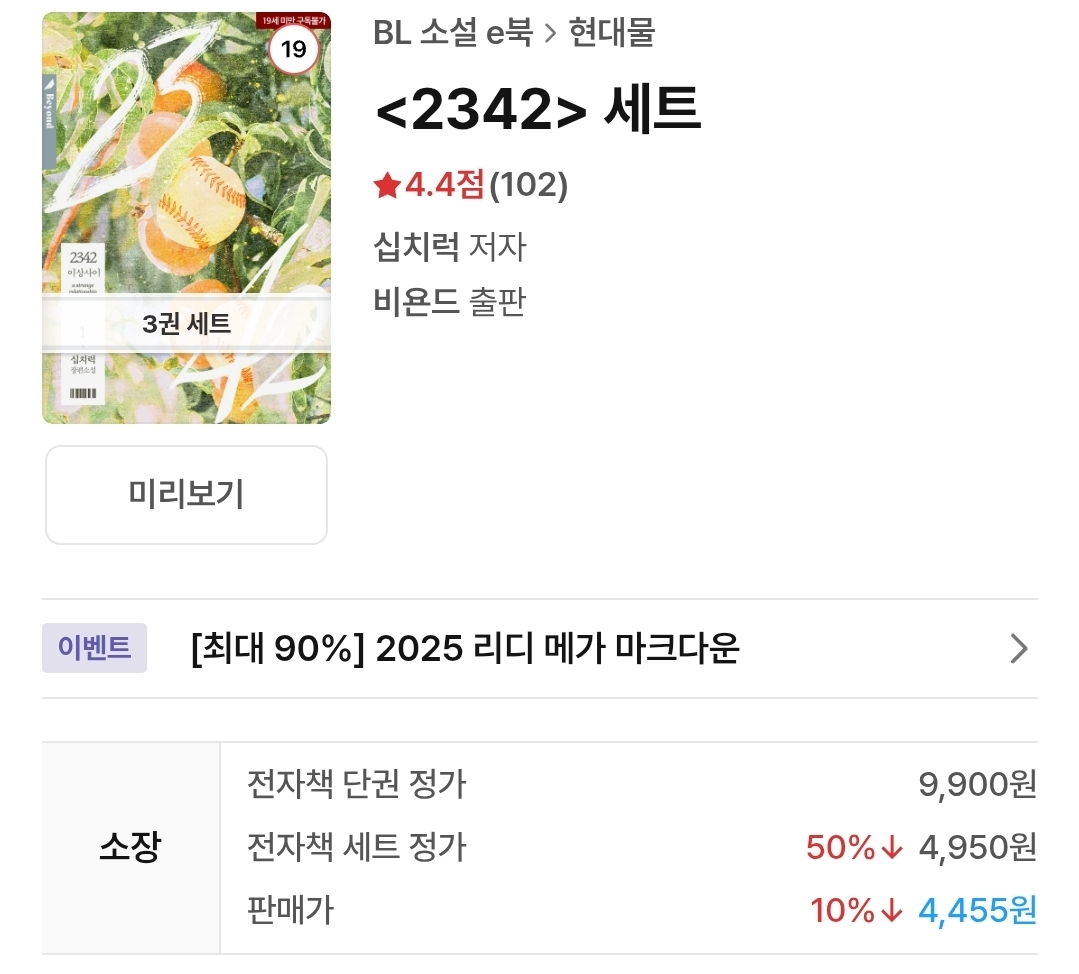
Task: Open the 현대물 subcategory breadcrumb
Action: (612, 32)
